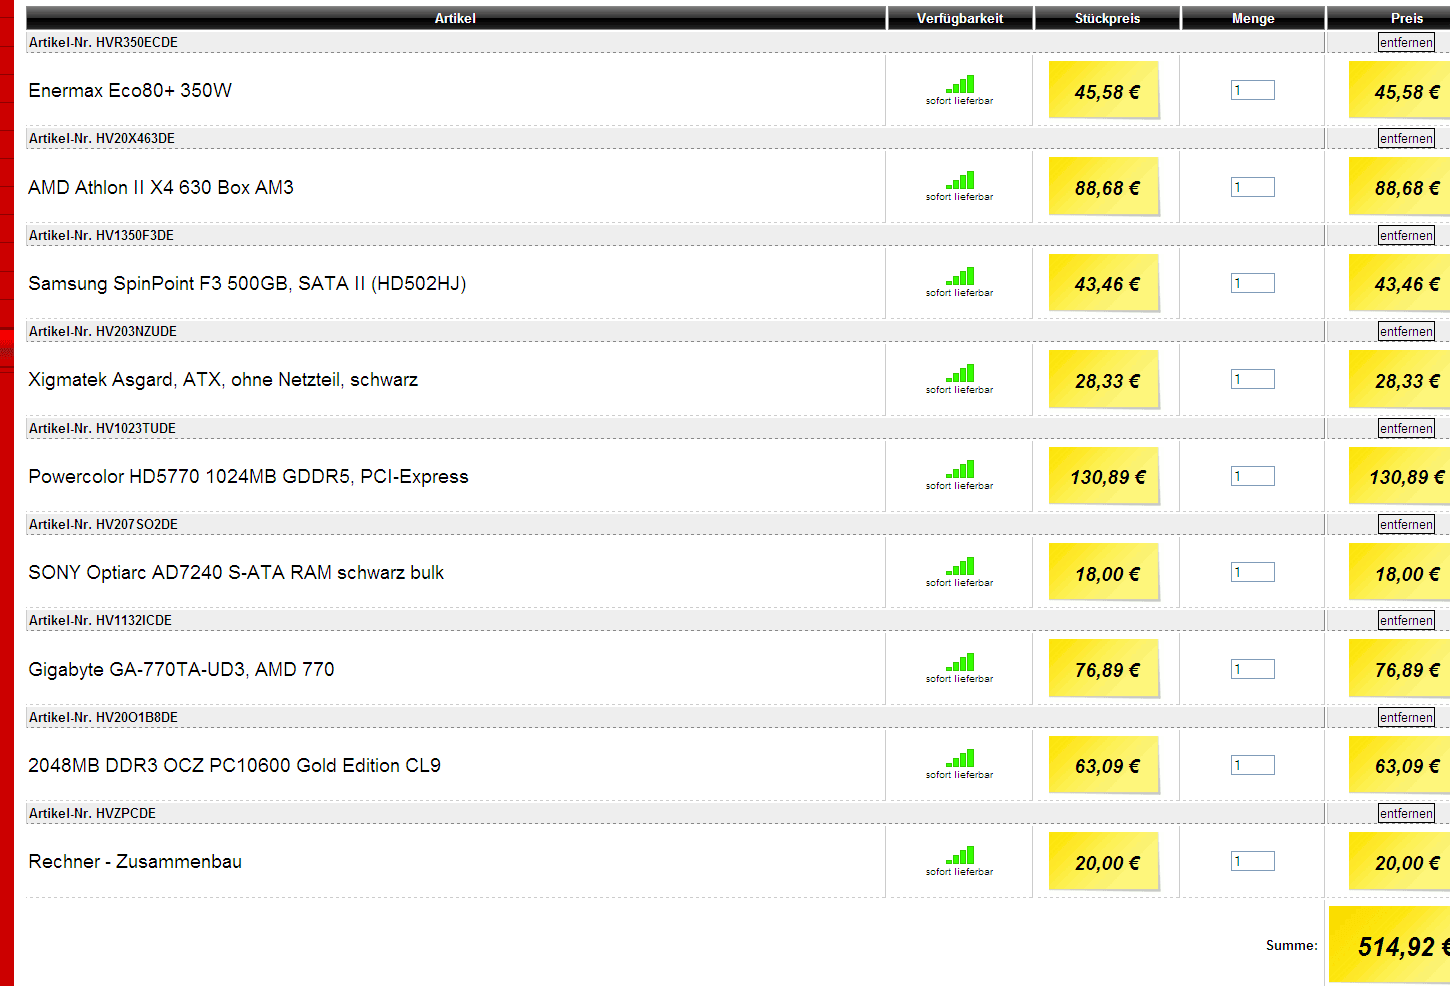Click article number HVZPCDE
Viewport: 1450px width, 986px height.
click(x=126, y=813)
